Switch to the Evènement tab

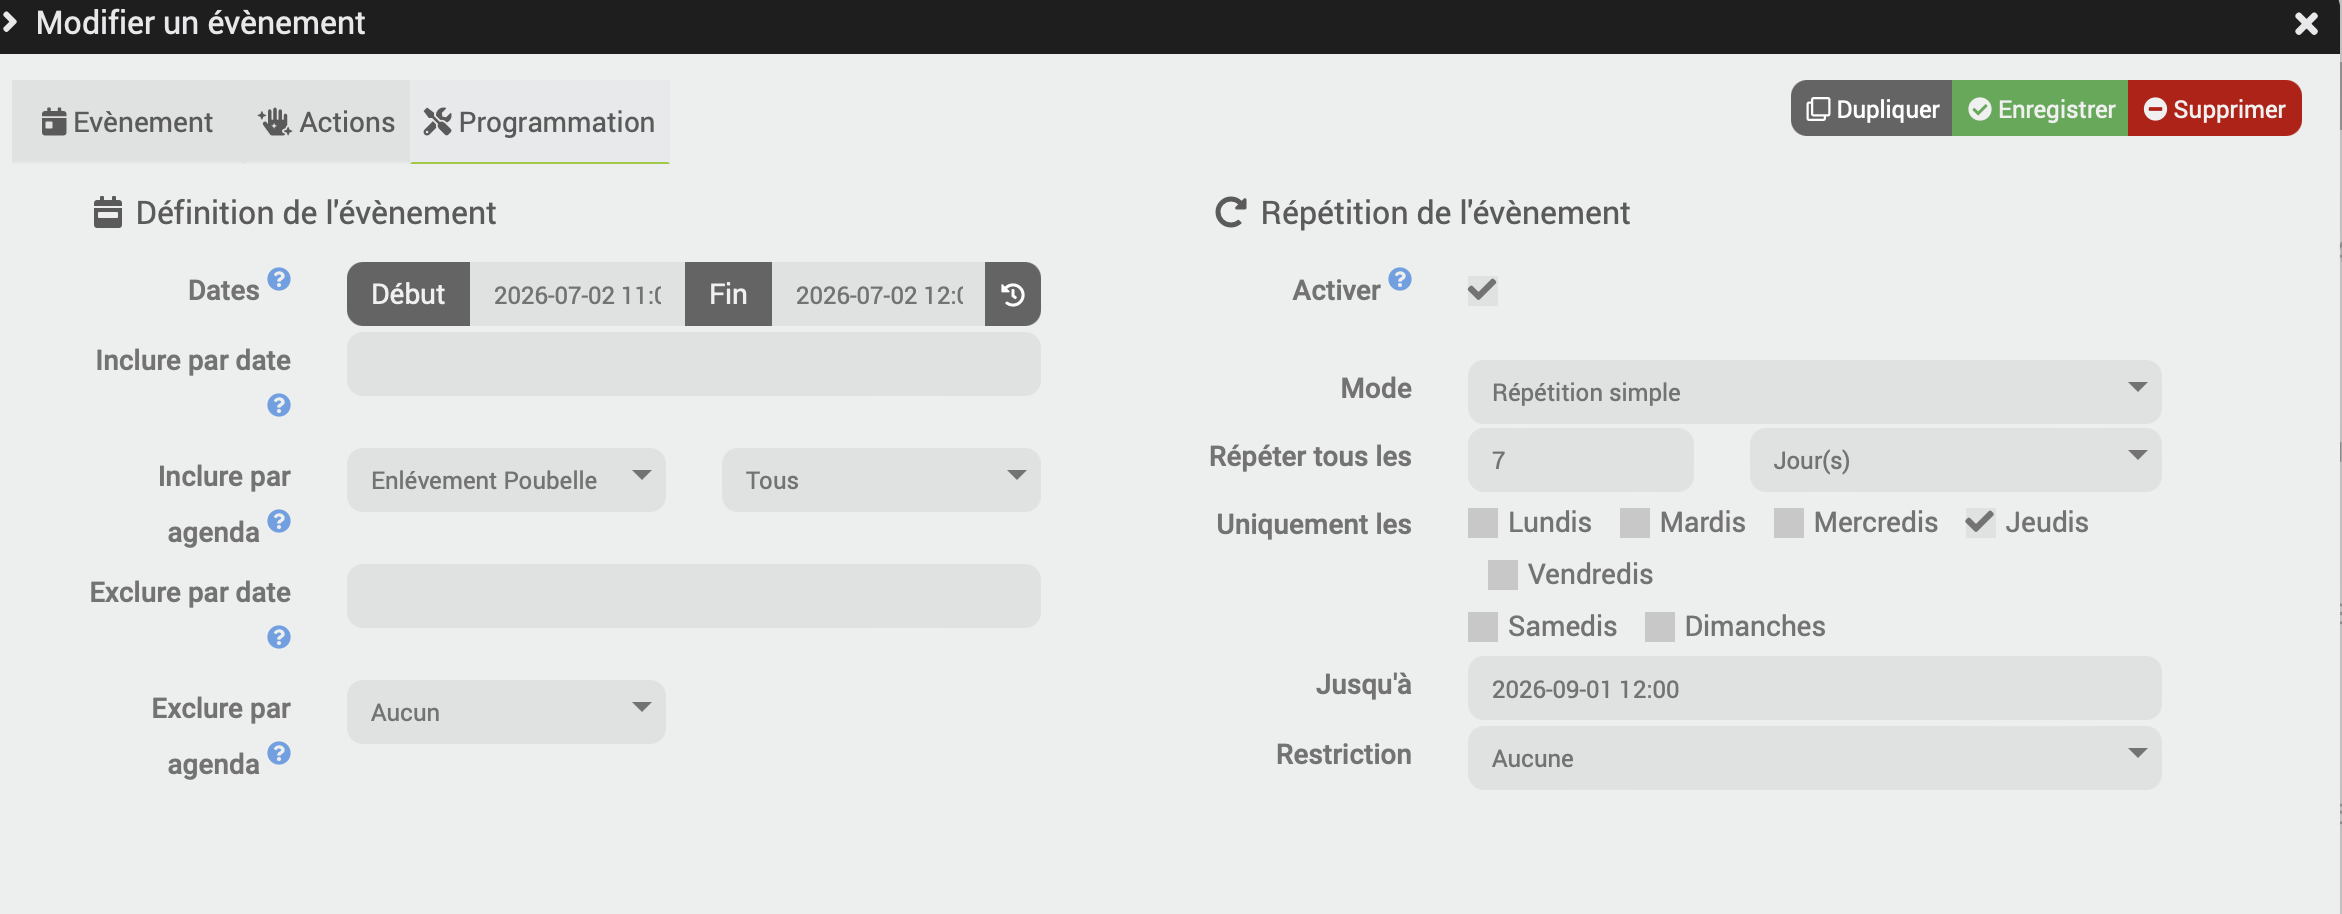tap(127, 122)
